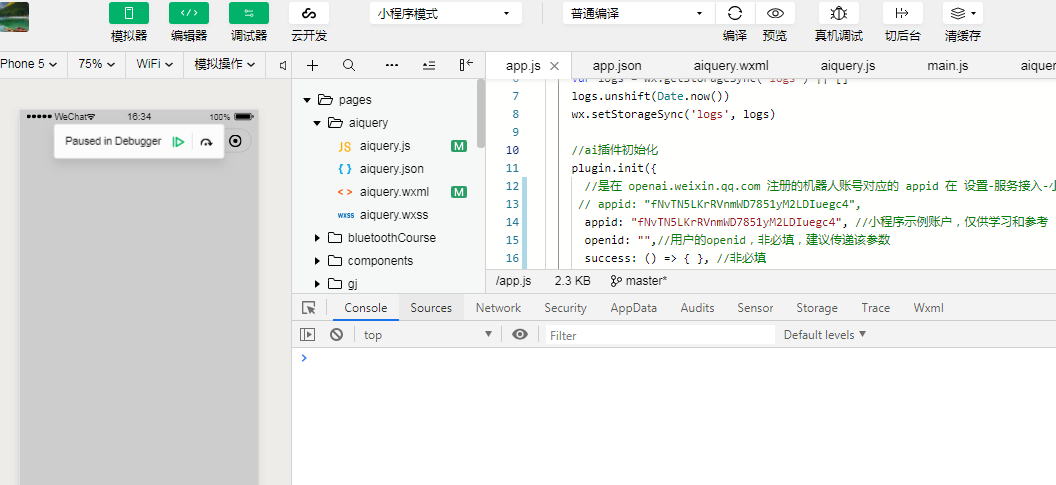Screen dimensions: 1056x485
Task: Switch to the Sources devtools tab
Action: click(x=431, y=308)
